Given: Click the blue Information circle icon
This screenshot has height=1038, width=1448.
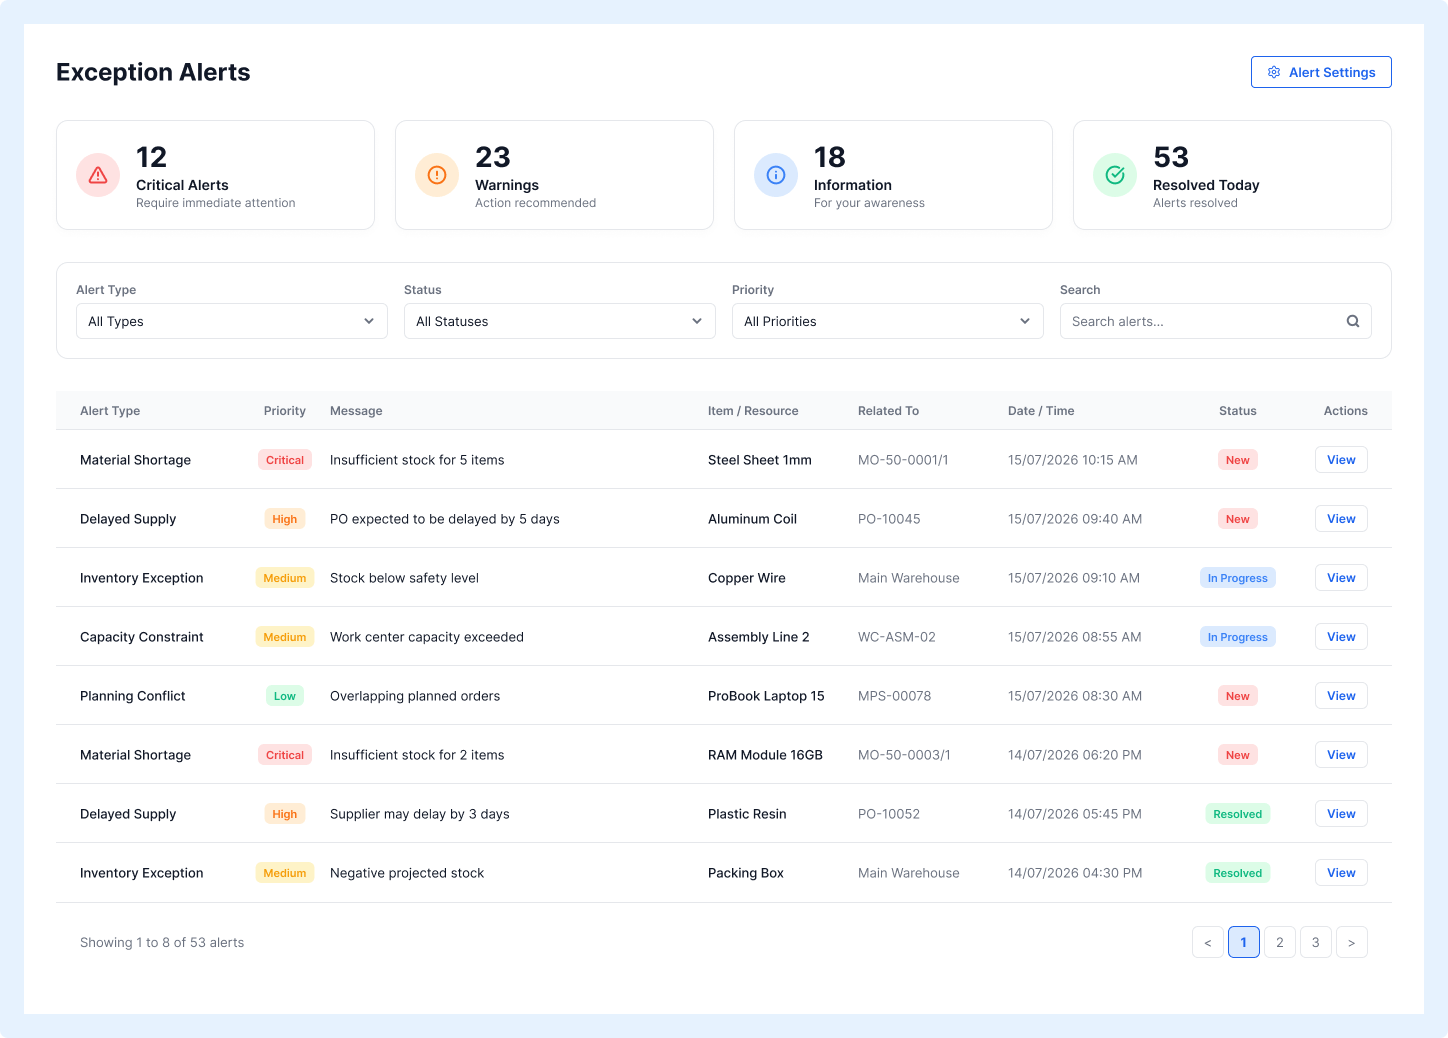Looking at the screenshot, I should pos(776,175).
